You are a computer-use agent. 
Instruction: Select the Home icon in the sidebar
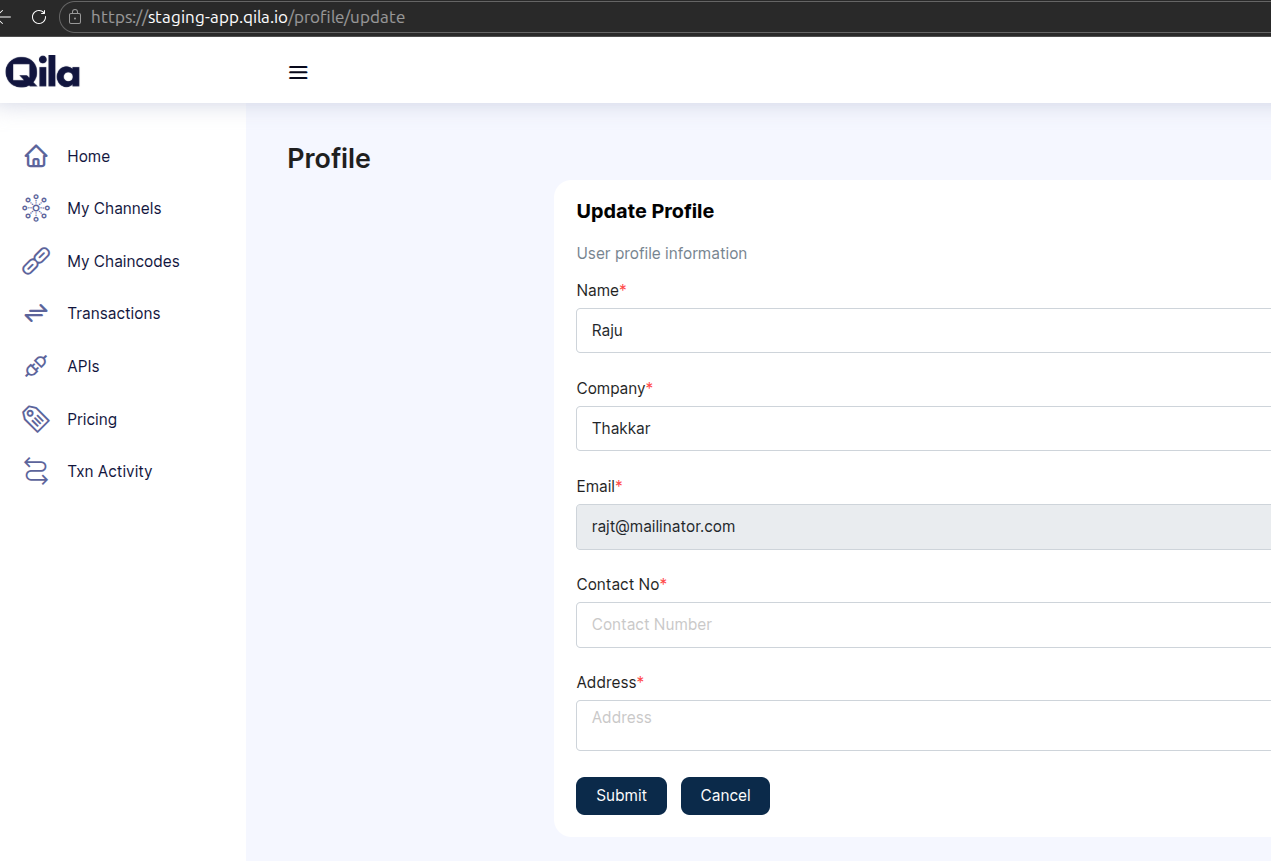pos(35,156)
